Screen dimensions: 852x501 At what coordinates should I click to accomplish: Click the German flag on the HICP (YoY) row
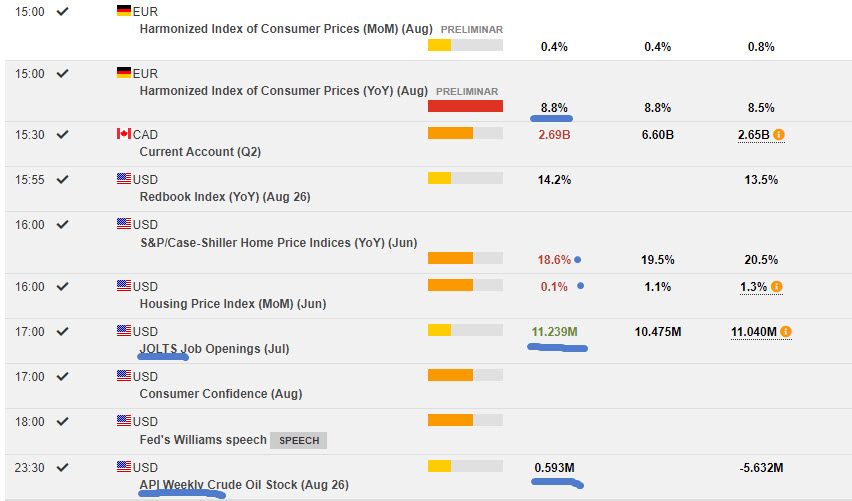124,73
